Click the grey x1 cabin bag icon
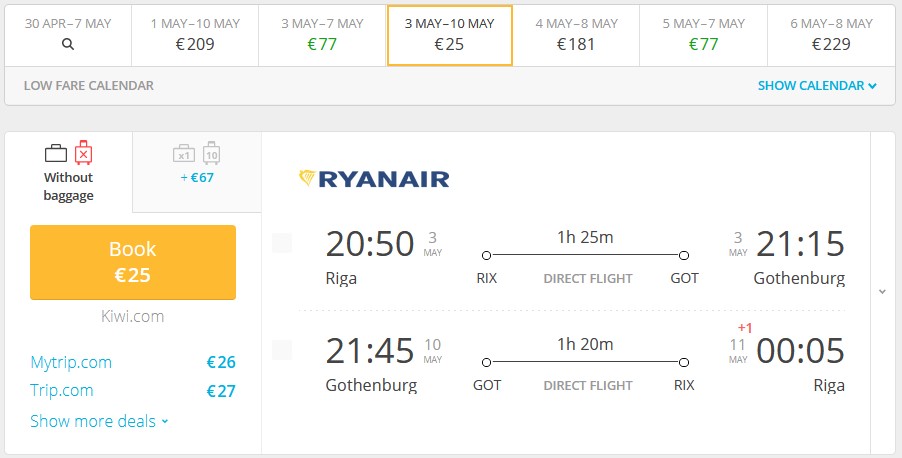Screen dimensions: 902x458 [184, 154]
